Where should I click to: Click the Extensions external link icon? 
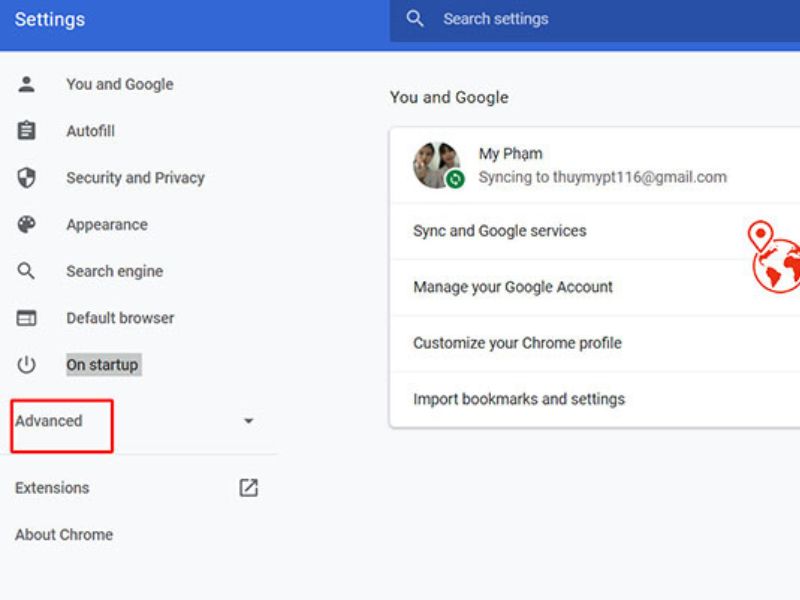coord(248,488)
